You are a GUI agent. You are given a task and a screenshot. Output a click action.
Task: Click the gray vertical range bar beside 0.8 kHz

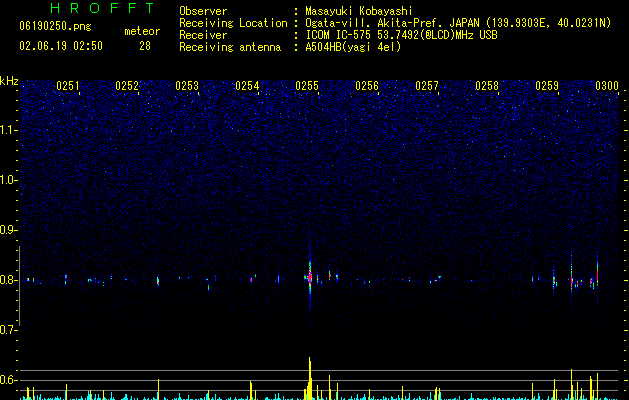(x=19, y=286)
